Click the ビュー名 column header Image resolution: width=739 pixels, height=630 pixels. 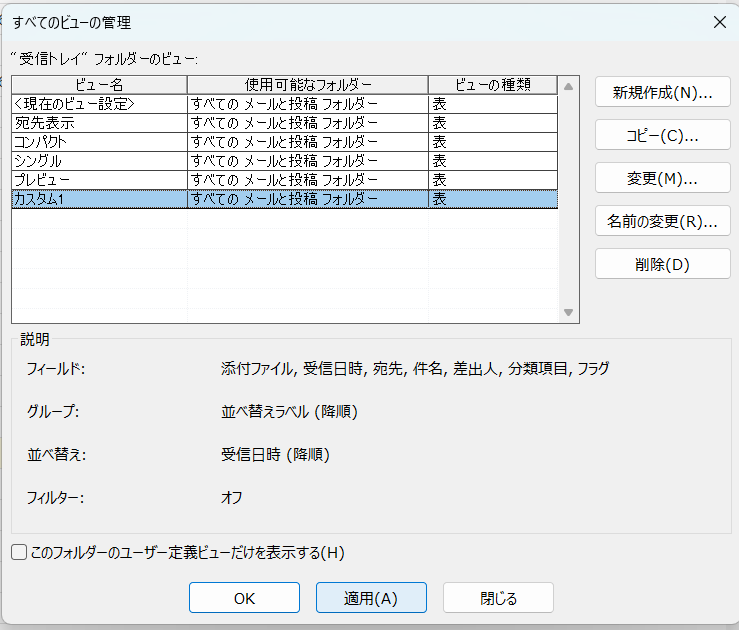(x=98, y=84)
